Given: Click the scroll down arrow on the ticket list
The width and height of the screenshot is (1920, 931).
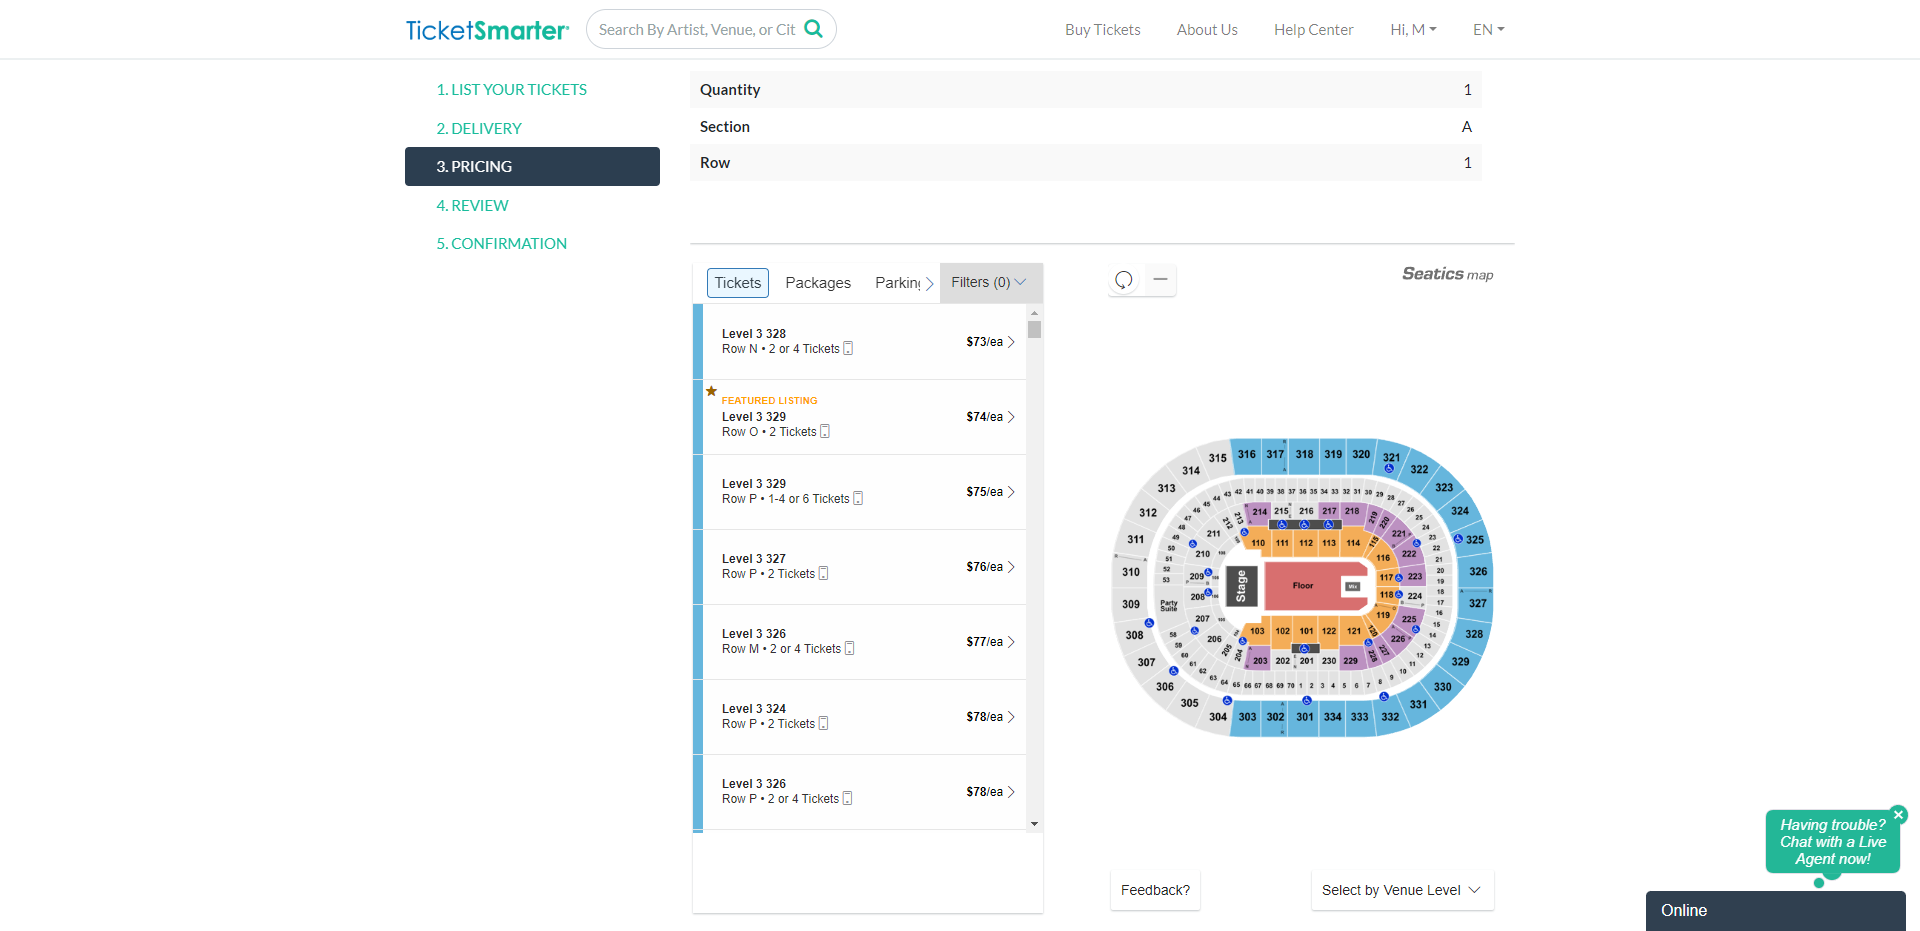Looking at the screenshot, I should (x=1034, y=823).
